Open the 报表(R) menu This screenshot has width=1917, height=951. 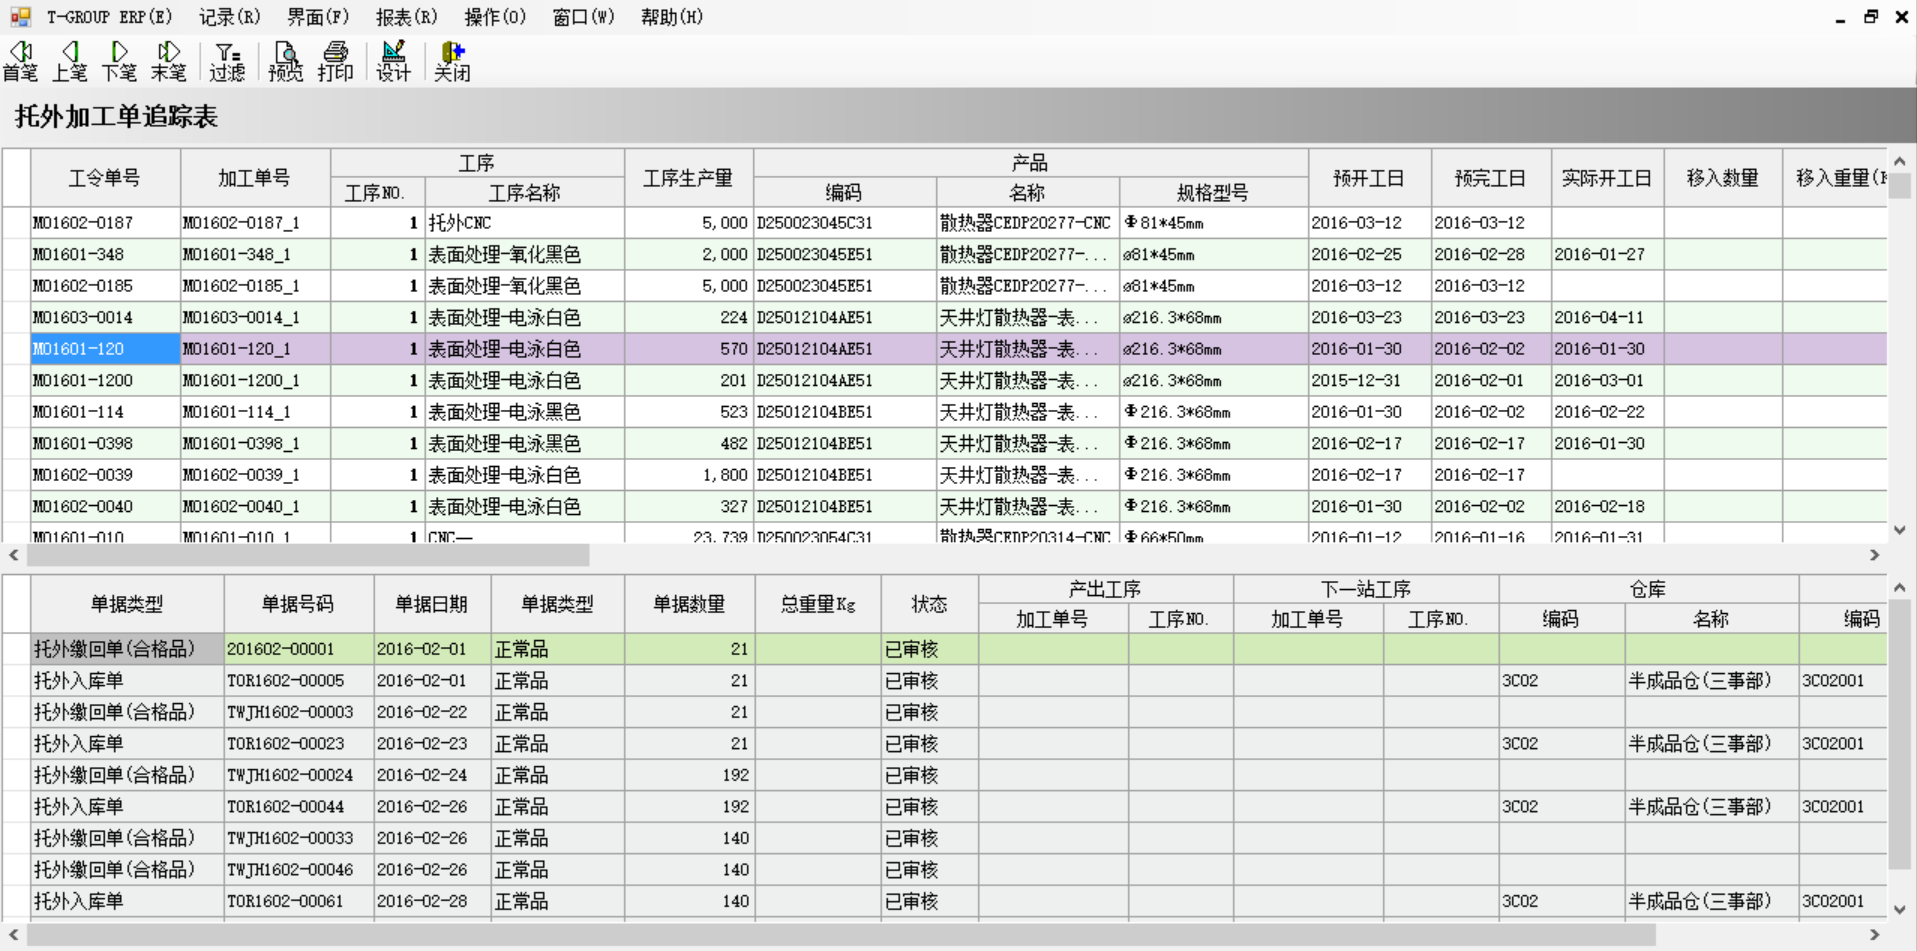tap(406, 17)
